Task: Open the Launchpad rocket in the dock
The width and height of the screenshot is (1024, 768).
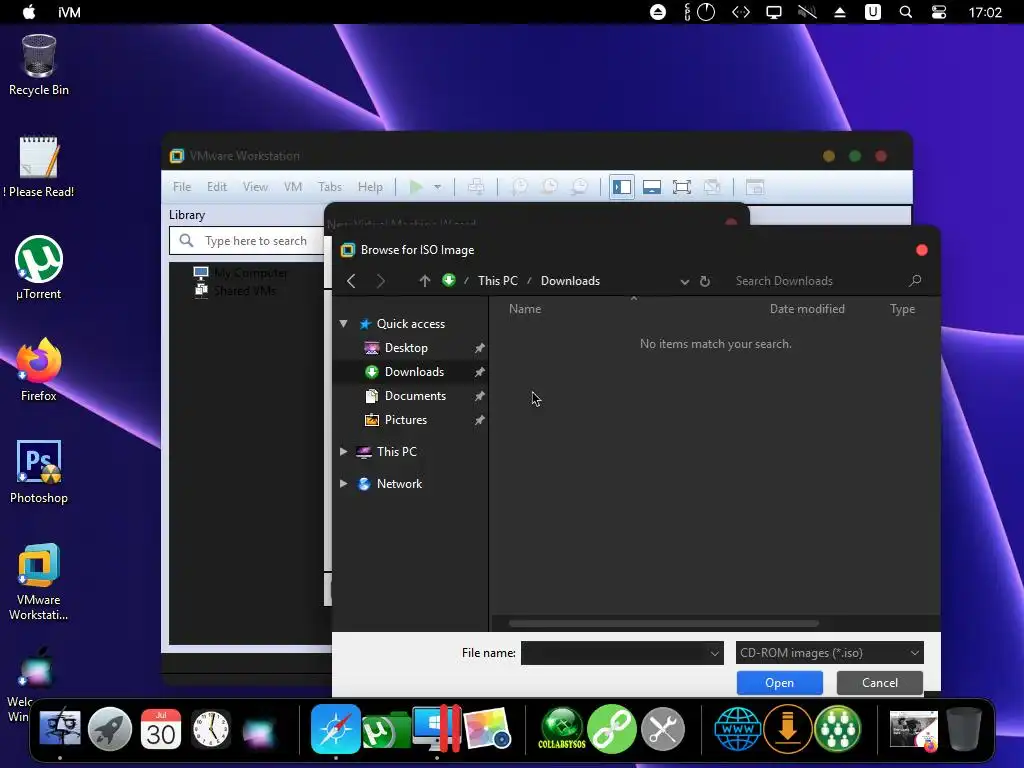Action: click(x=110, y=729)
